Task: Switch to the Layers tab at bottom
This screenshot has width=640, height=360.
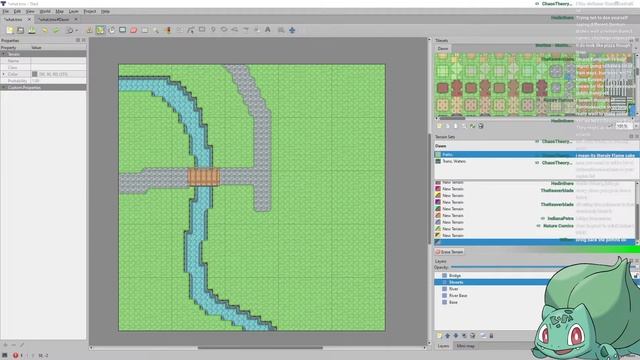Action: click(443, 346)
